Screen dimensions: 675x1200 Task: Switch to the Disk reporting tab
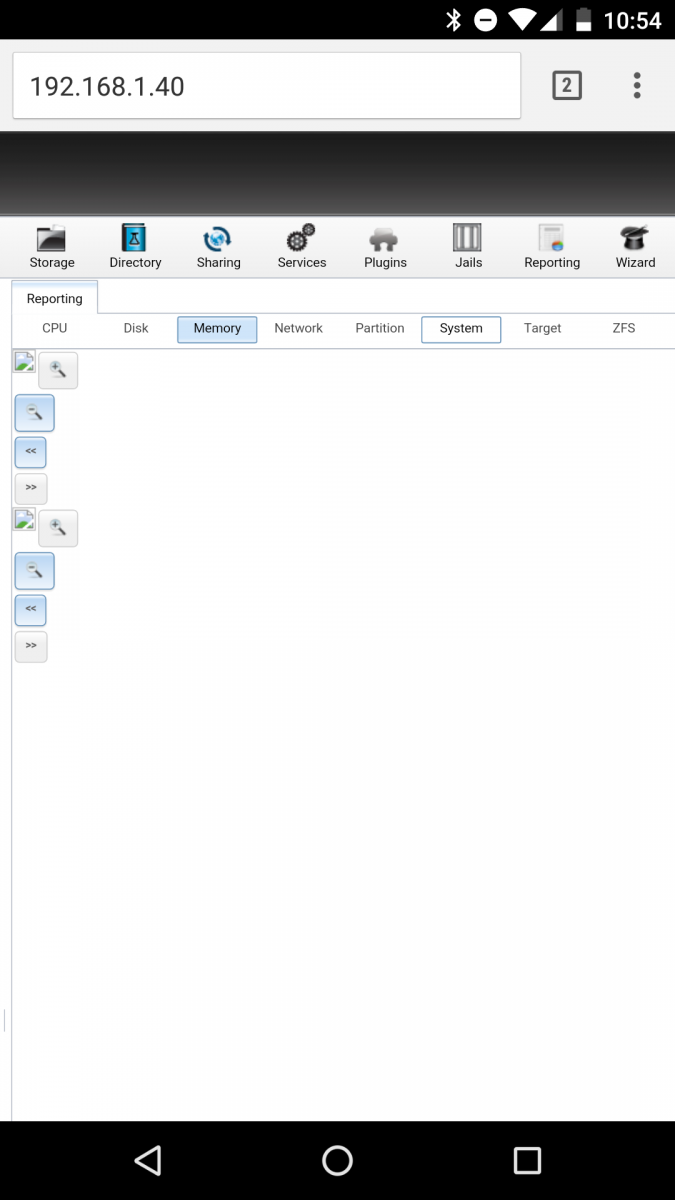(x=136, y=328)
